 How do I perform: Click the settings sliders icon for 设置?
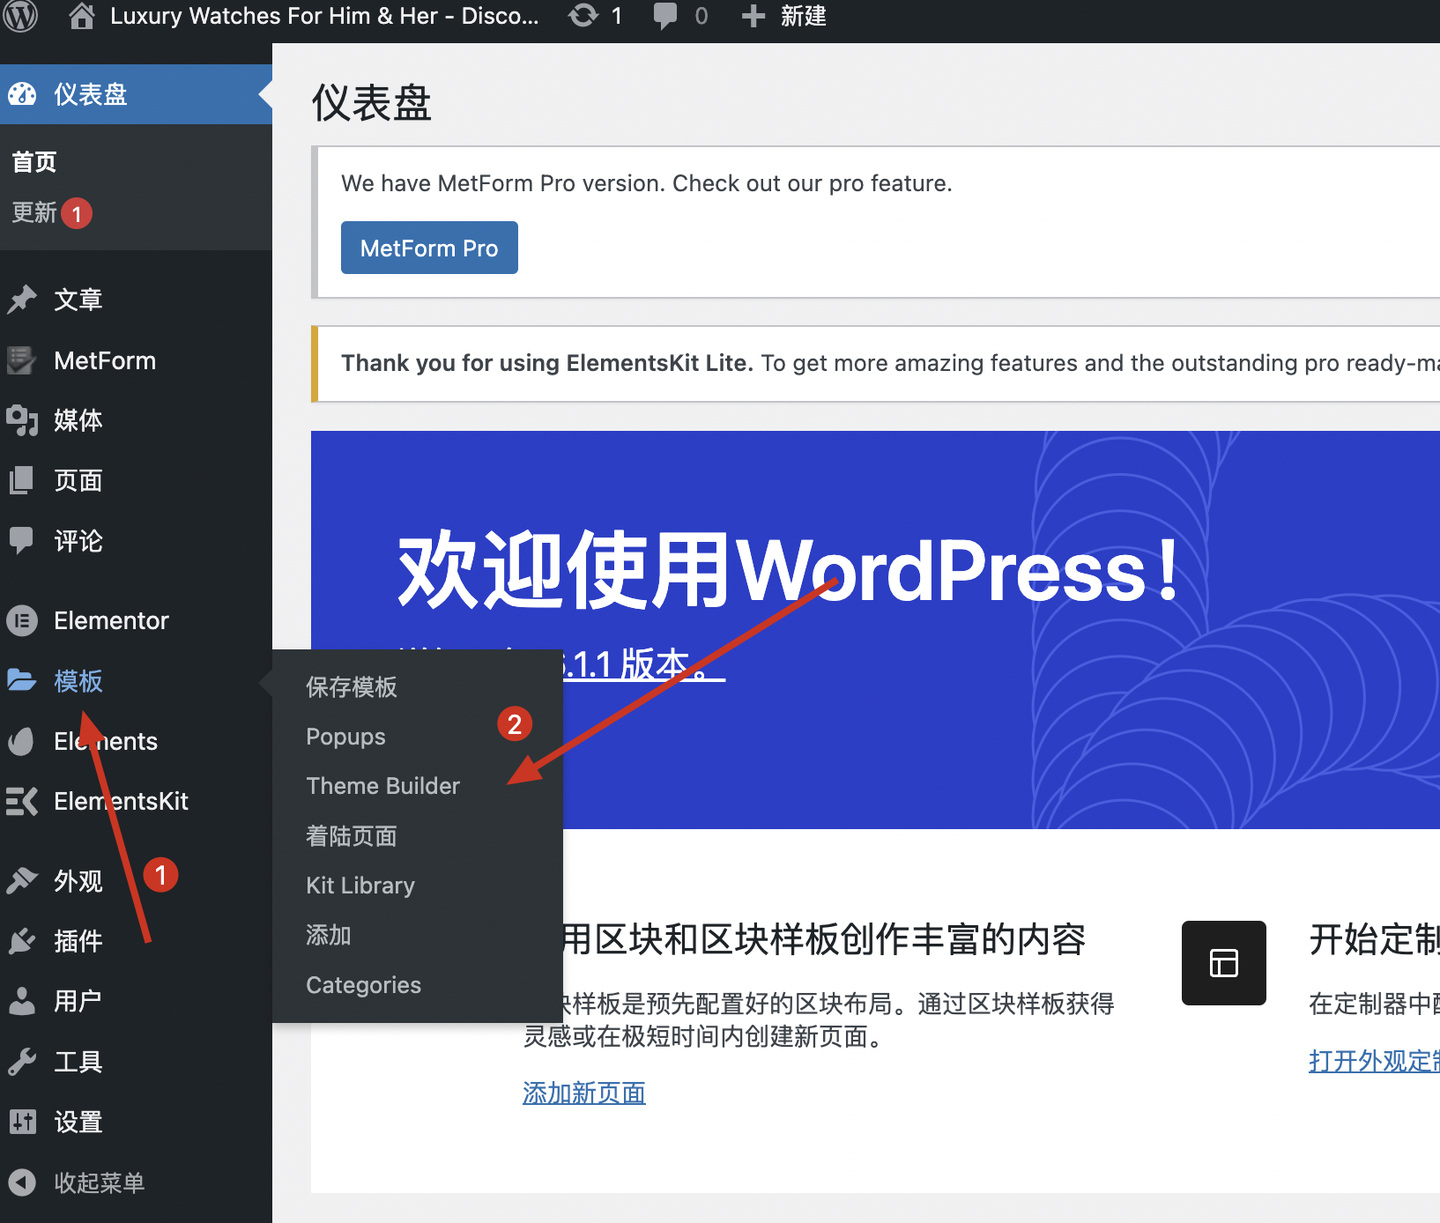22,1122
